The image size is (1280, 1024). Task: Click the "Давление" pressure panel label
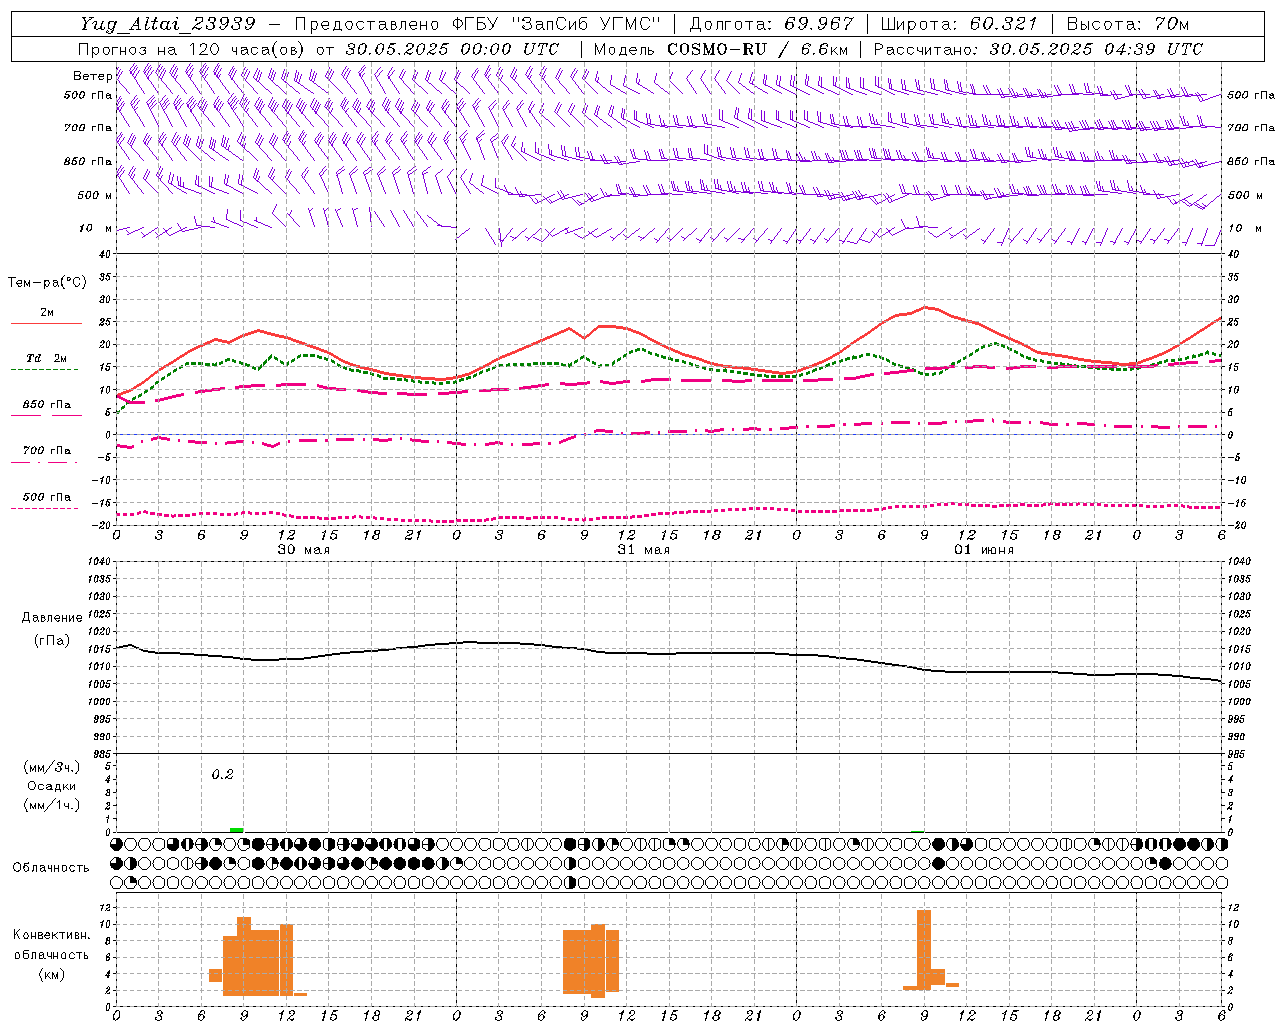point(52,618)
